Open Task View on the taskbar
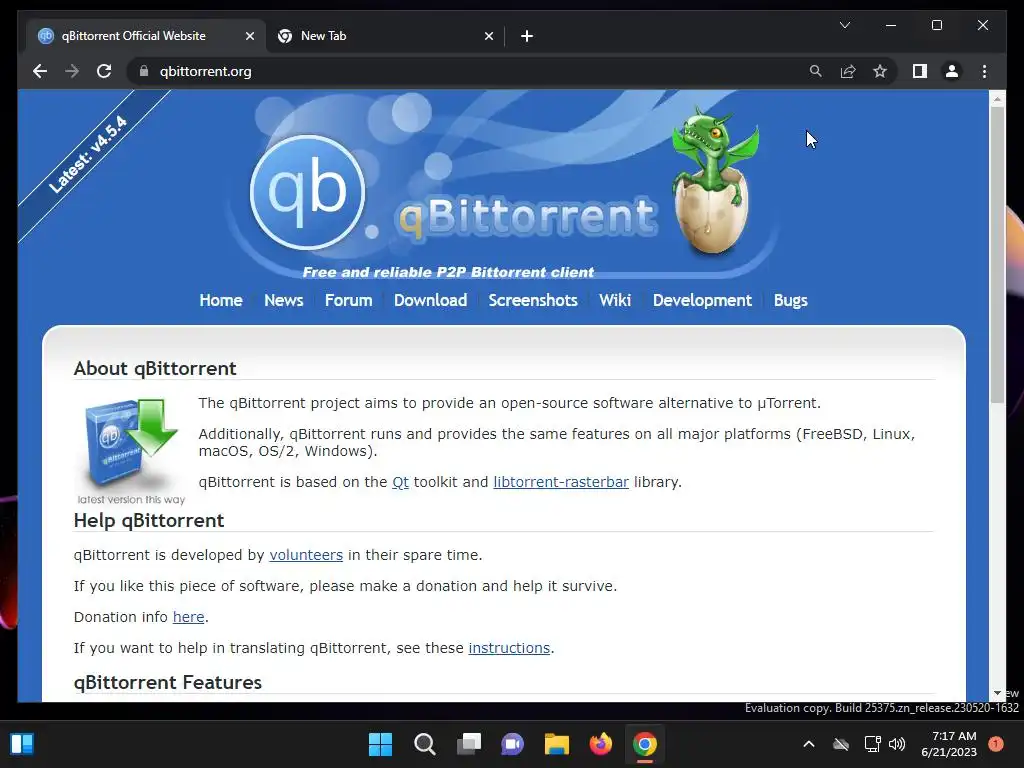Image resolution: width=1024 pixels, height=768 pixels. click(x=468, y=744)
